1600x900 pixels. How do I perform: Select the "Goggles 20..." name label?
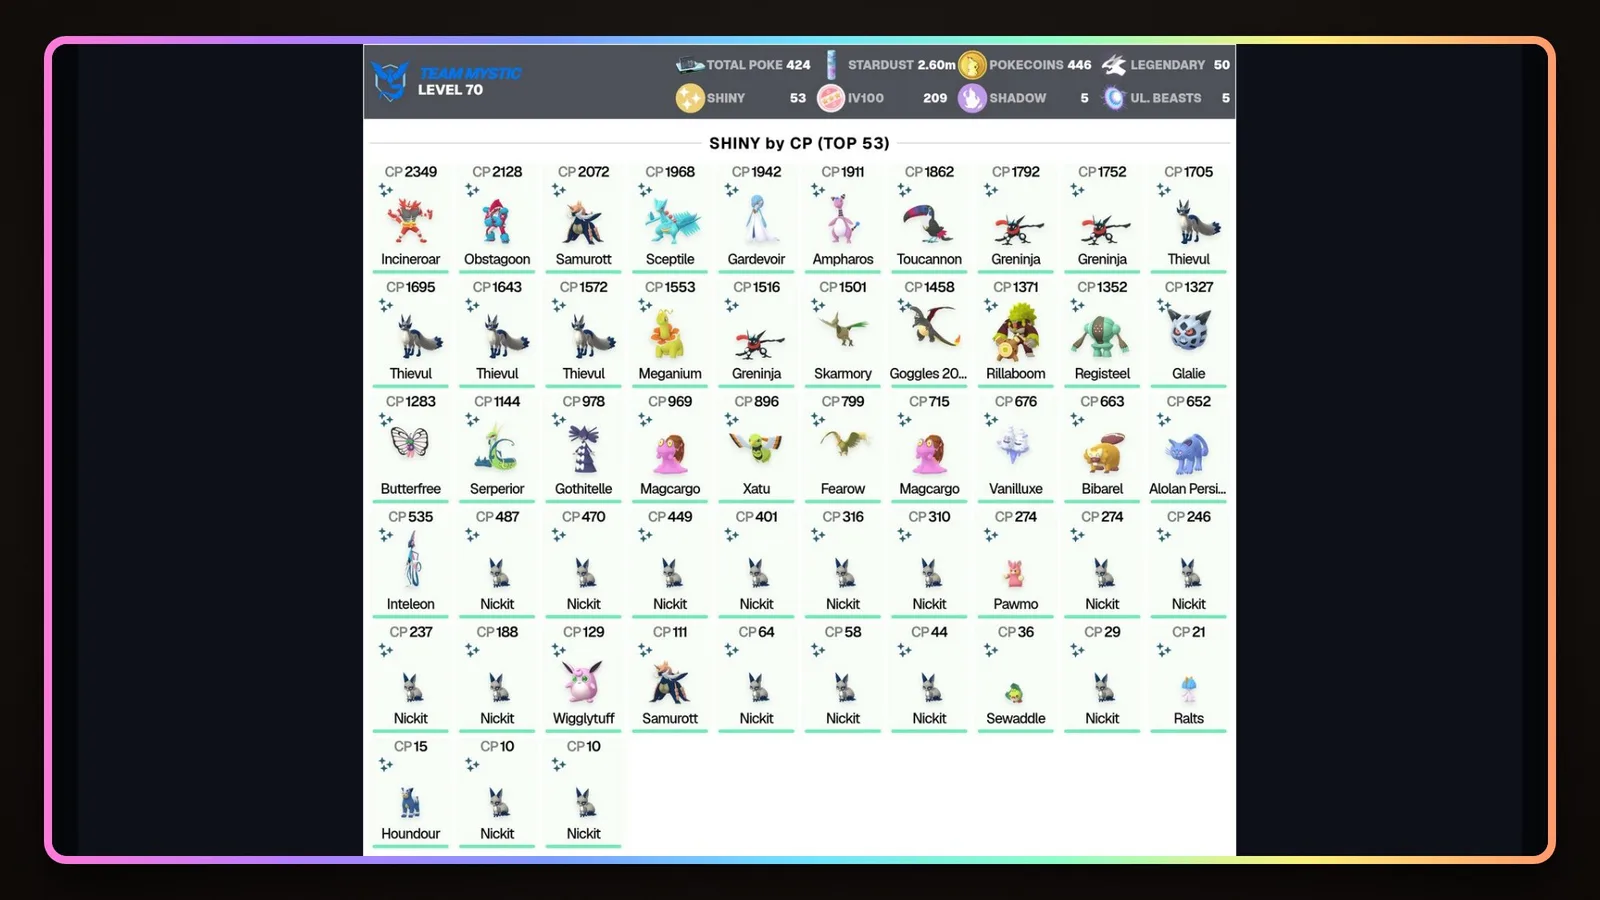coord(929,374)
